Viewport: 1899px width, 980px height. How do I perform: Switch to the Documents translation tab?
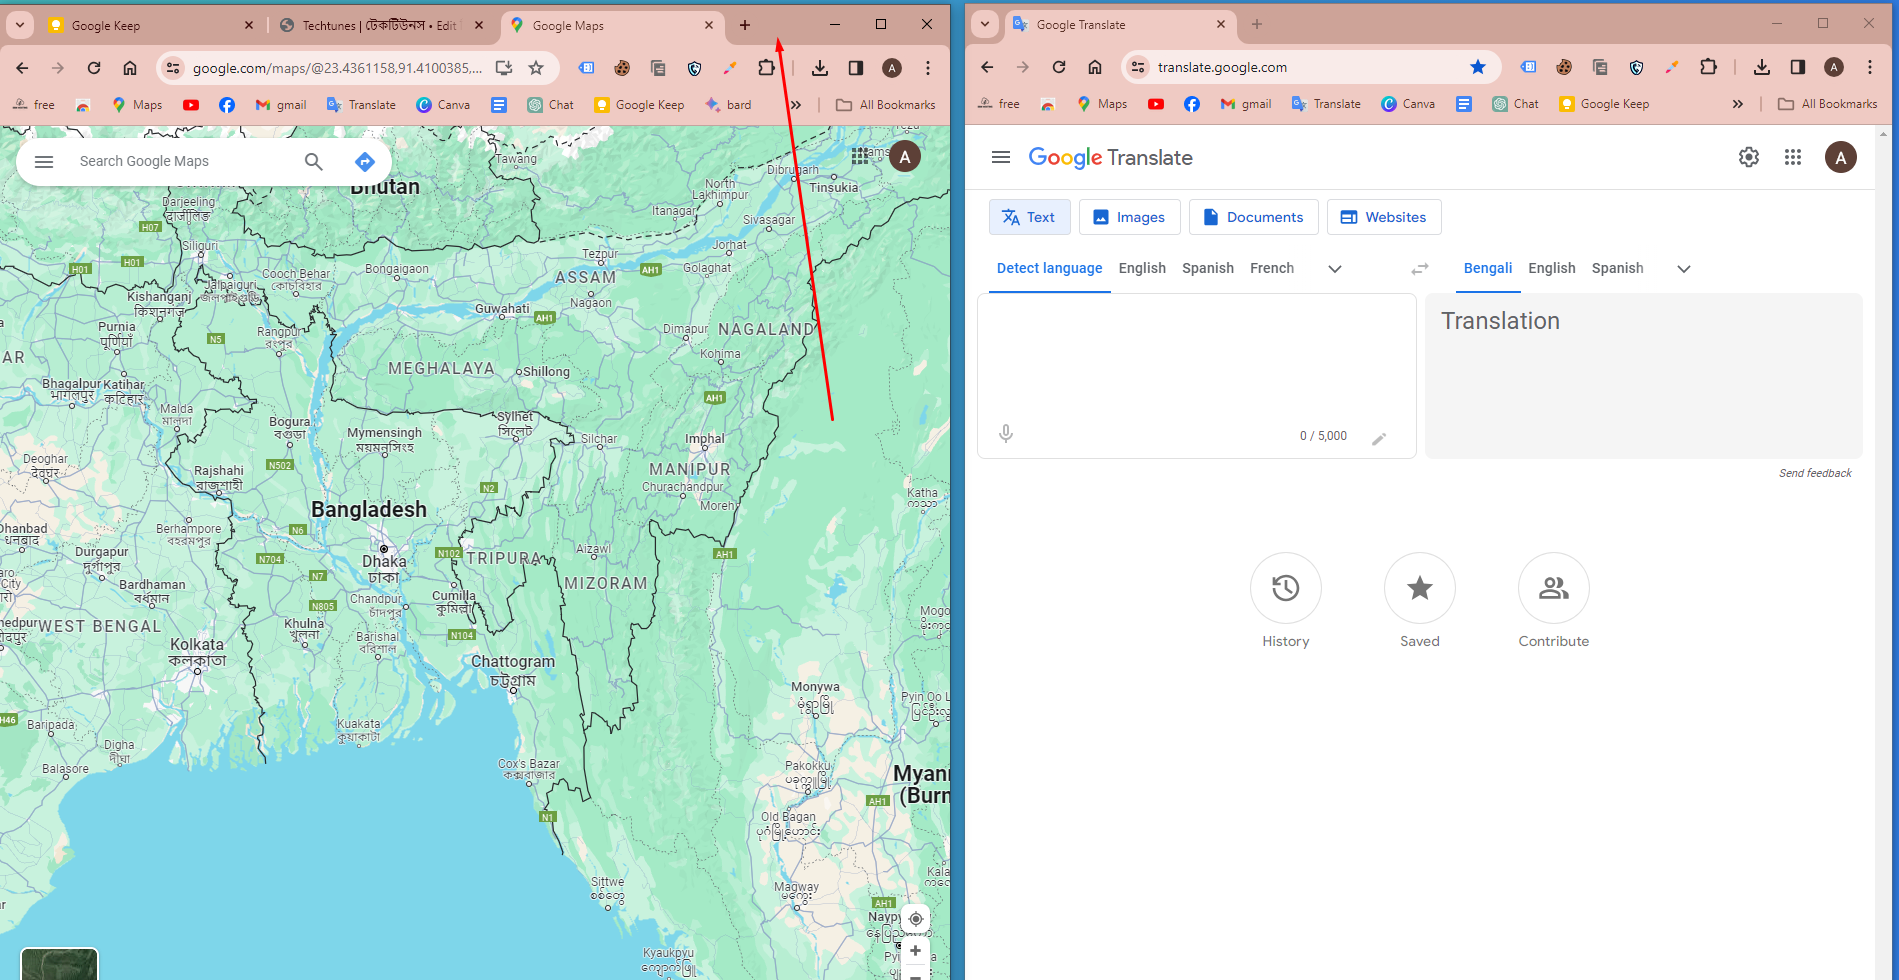1253,217
